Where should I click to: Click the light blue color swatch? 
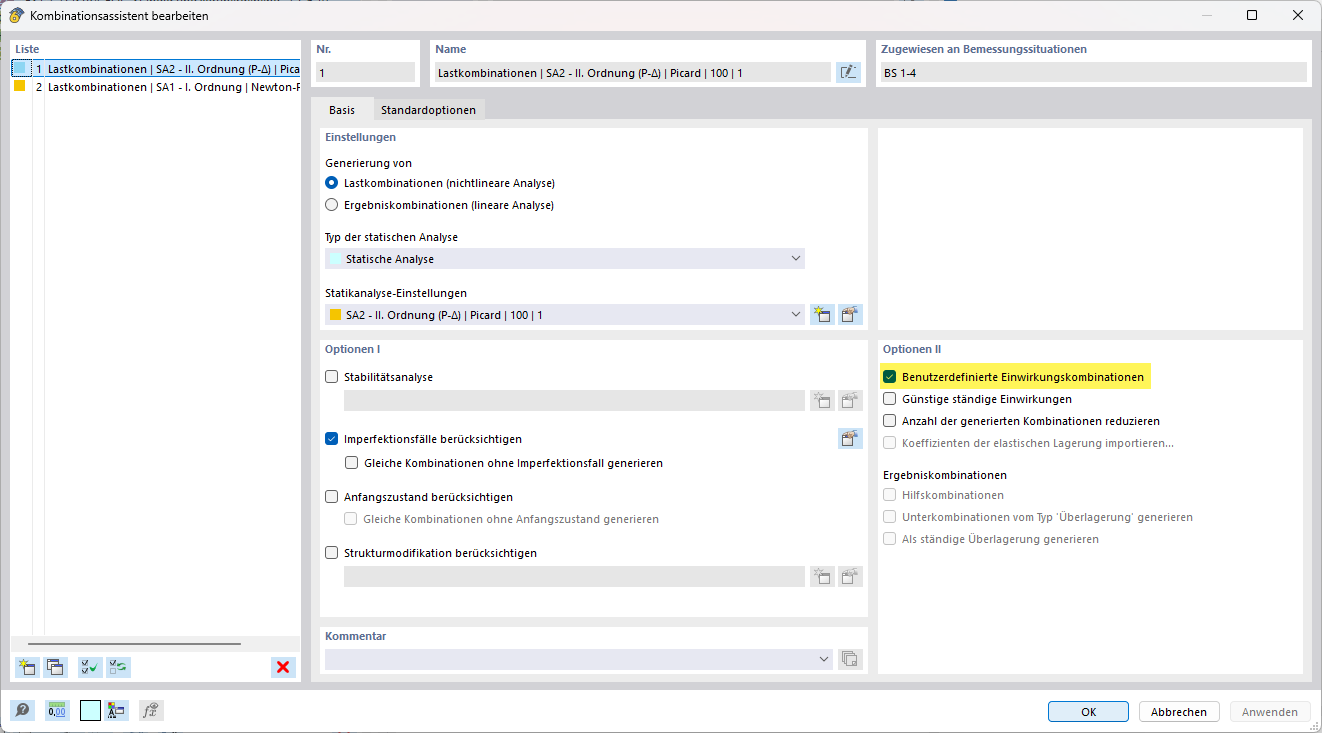[x=90, y=711]
